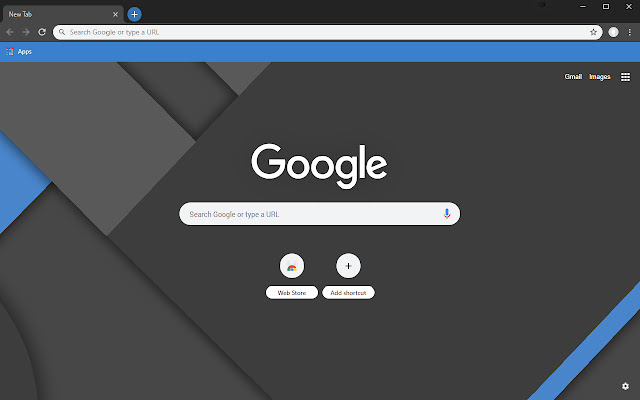
Task: Reload the current page
Action: point(42,32)
